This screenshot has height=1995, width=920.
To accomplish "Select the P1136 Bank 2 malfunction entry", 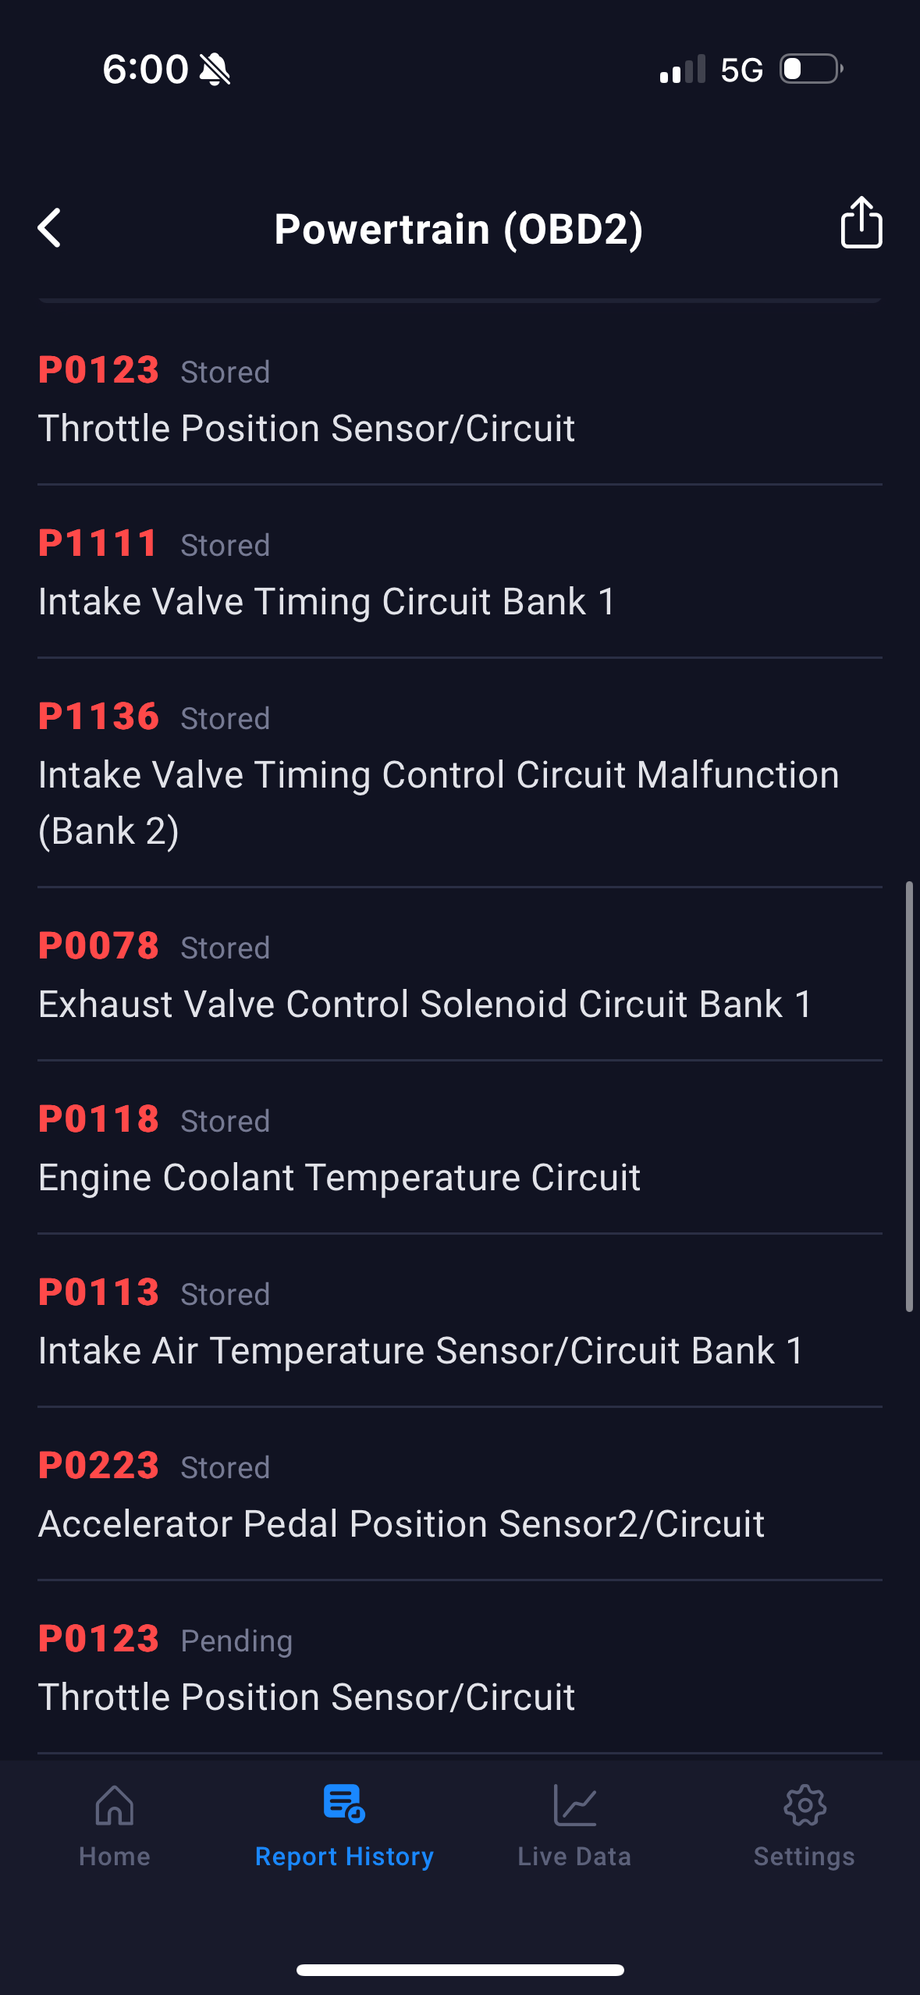I will (460, 773).
